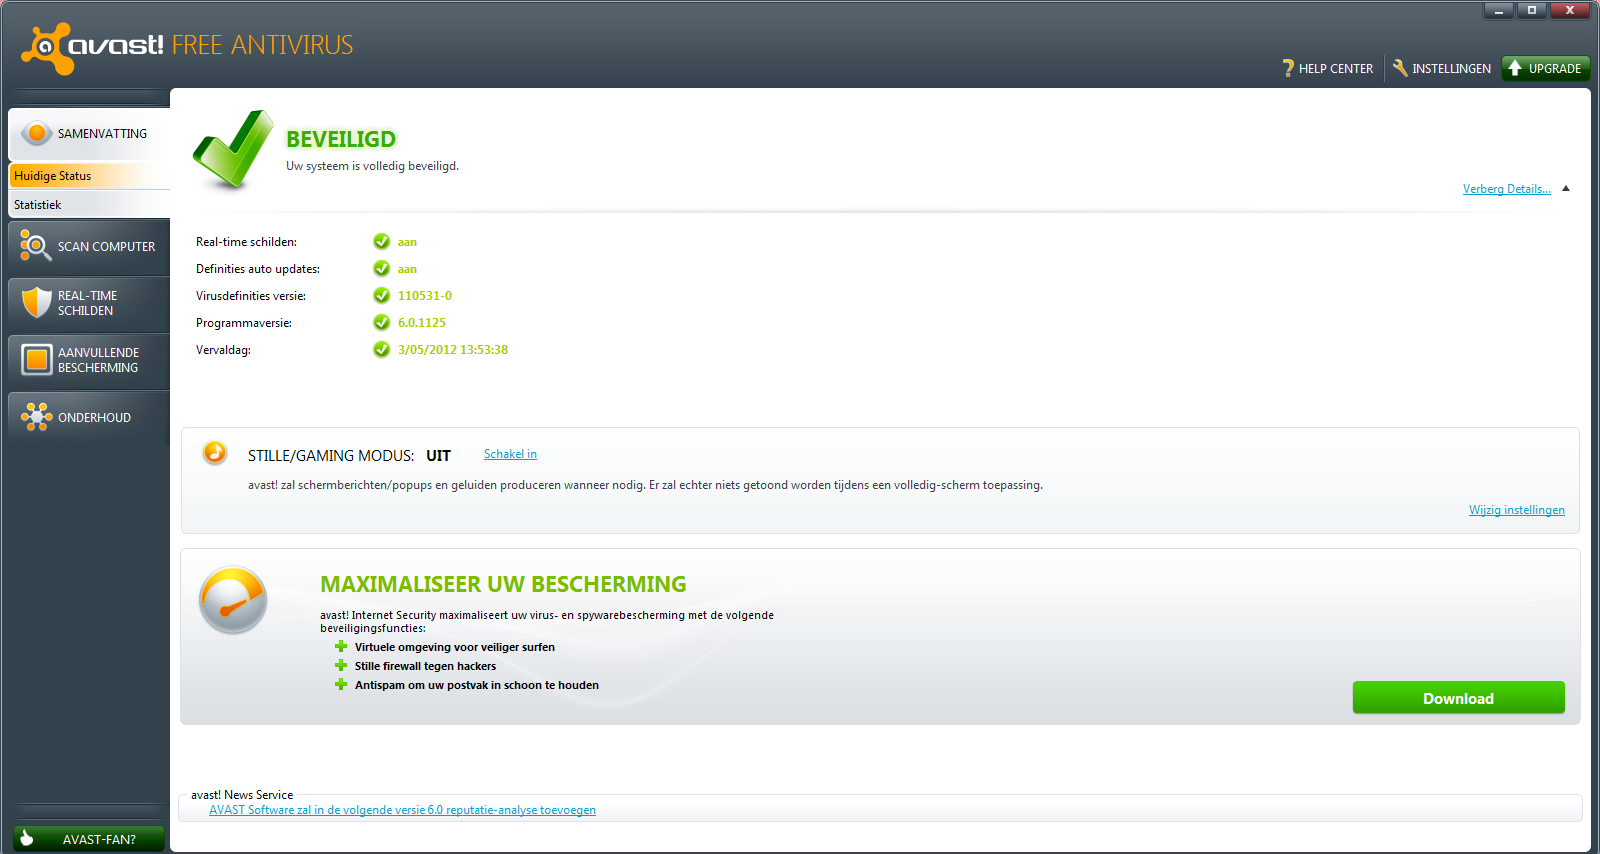Screen dimensions: 1600x854
Task: Click the protection gauge speedometer icon
Action: point(233,601)
